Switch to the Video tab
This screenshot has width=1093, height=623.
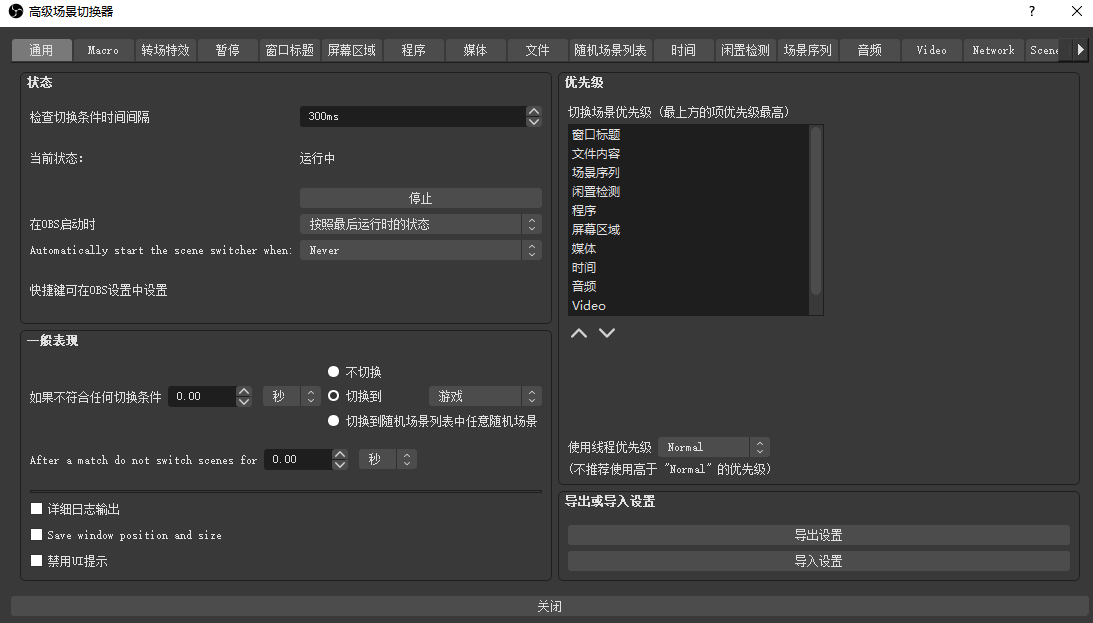click(x=932, y=50)
